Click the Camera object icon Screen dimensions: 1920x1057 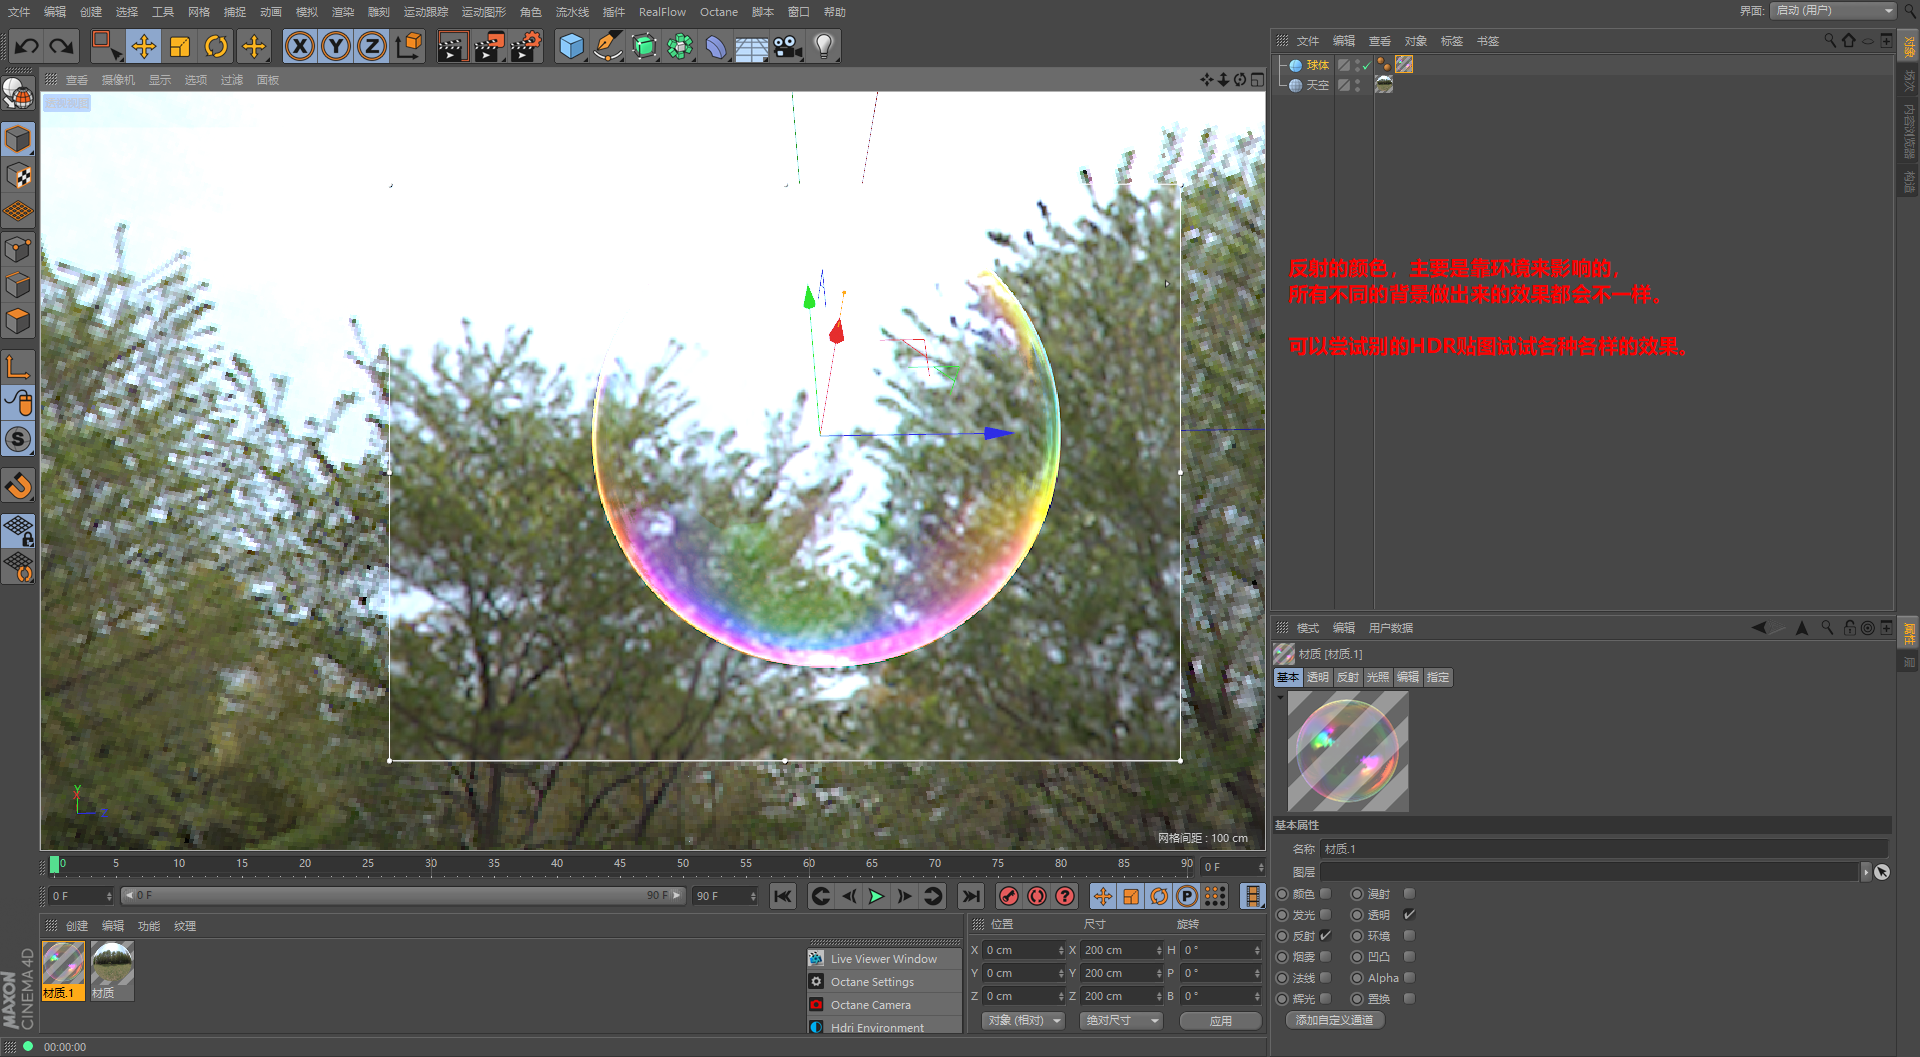point(788,46)
